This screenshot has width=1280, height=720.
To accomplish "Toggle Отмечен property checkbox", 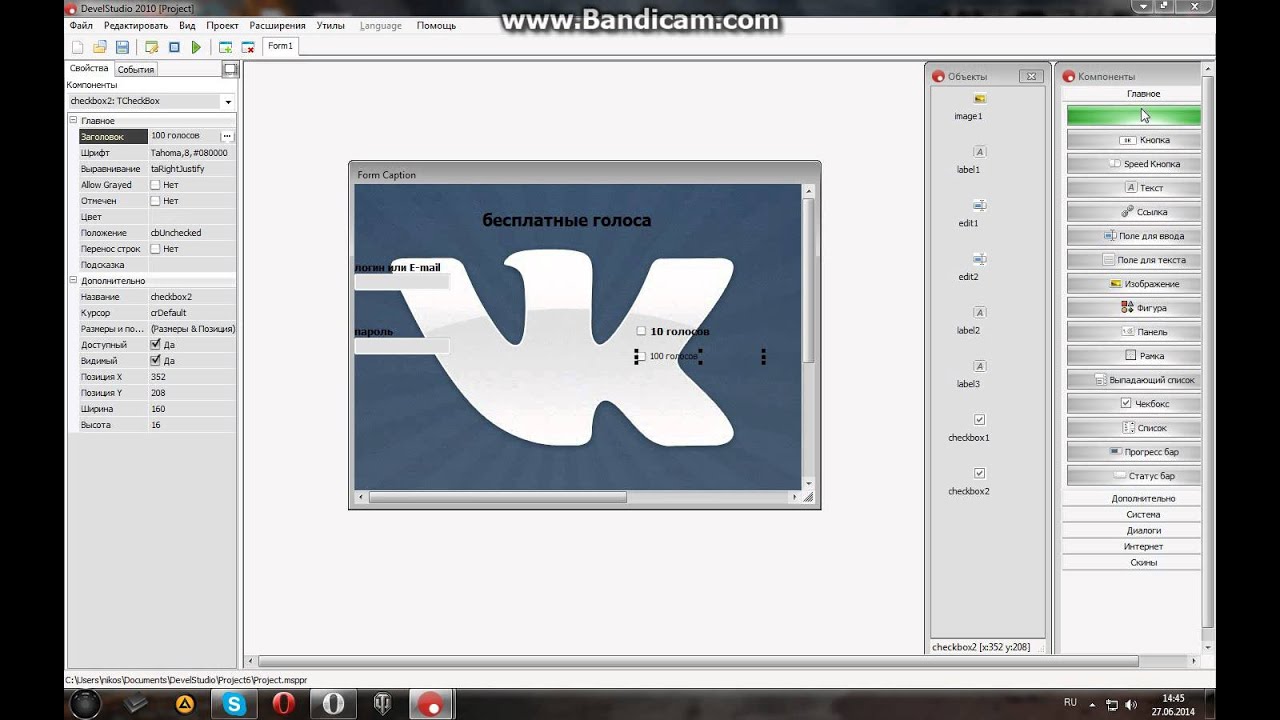I will [155, 201].
